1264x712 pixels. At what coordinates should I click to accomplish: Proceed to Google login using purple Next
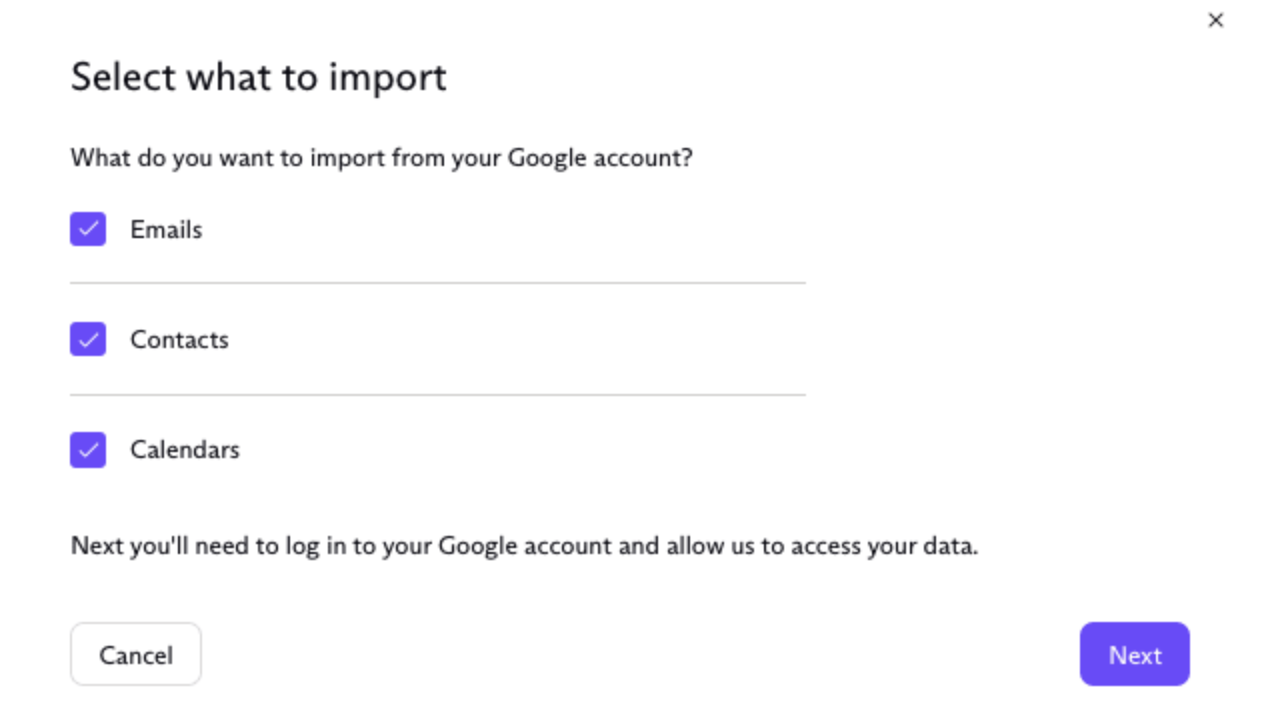[1134, 654]
